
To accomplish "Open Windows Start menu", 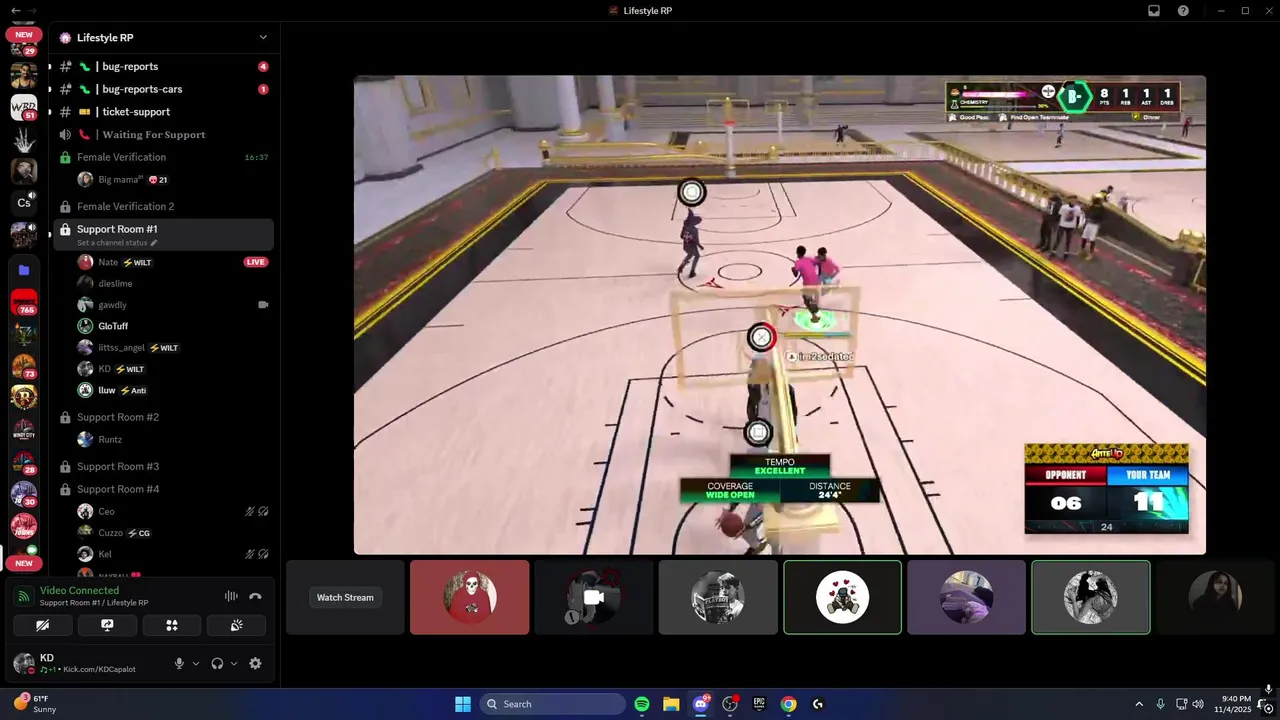I will pos(463,704).
